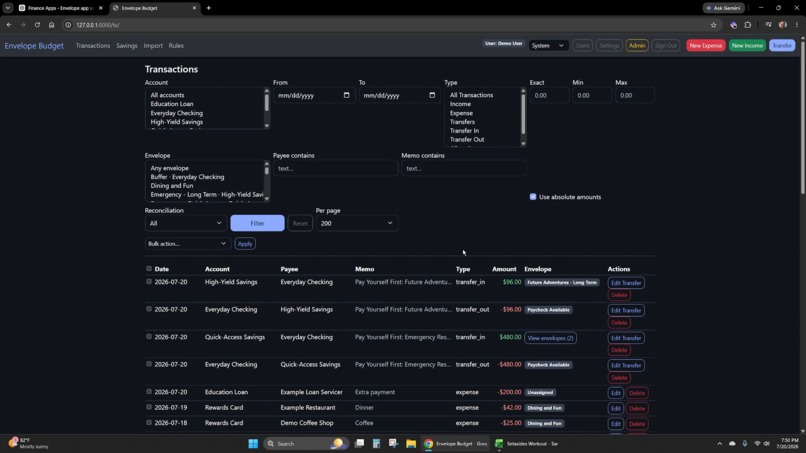Click Account list scrollbar
The image size is (806, 453).
click(x=266, y=102)
